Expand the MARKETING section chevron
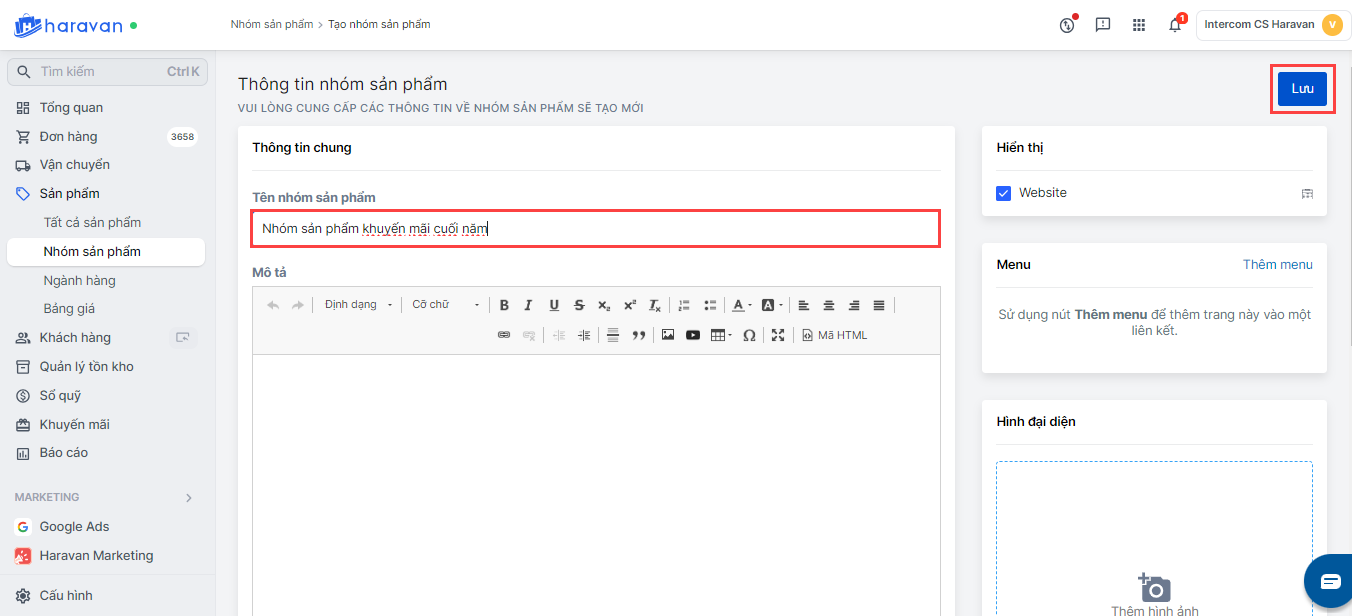The image size is (1352, 616). pos(188,497)
